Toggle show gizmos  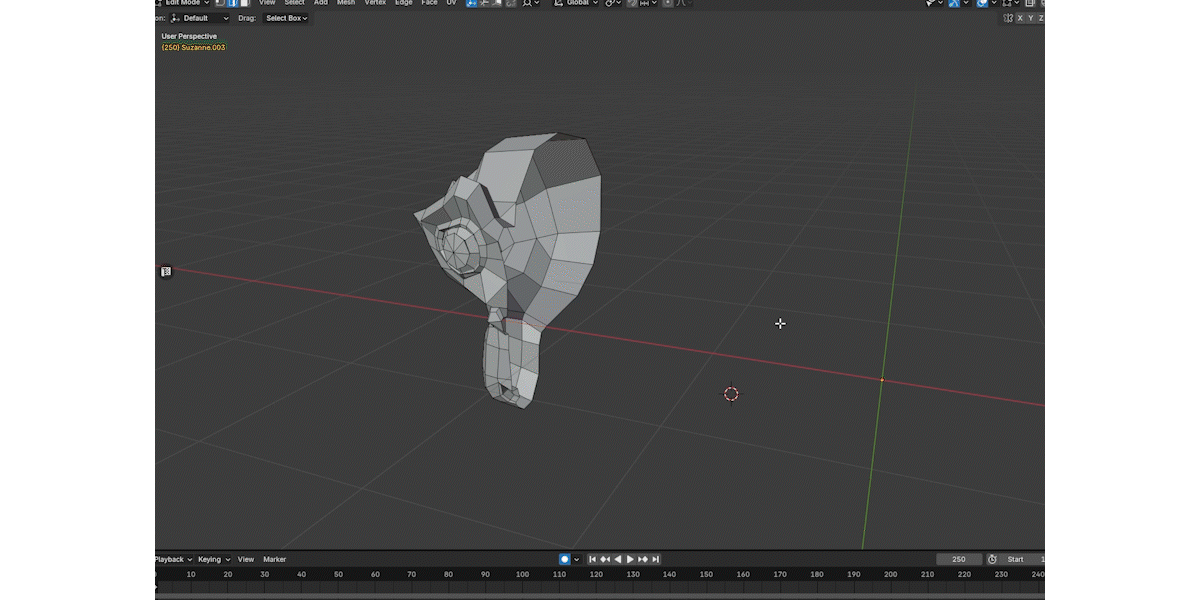[954, 3]
